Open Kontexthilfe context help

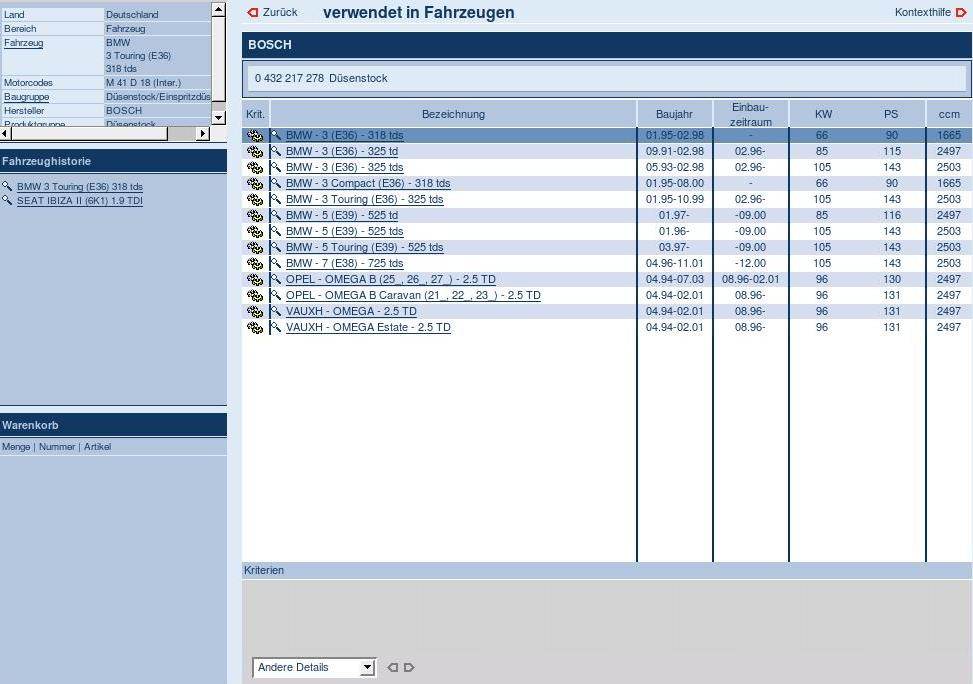[930, 12]
